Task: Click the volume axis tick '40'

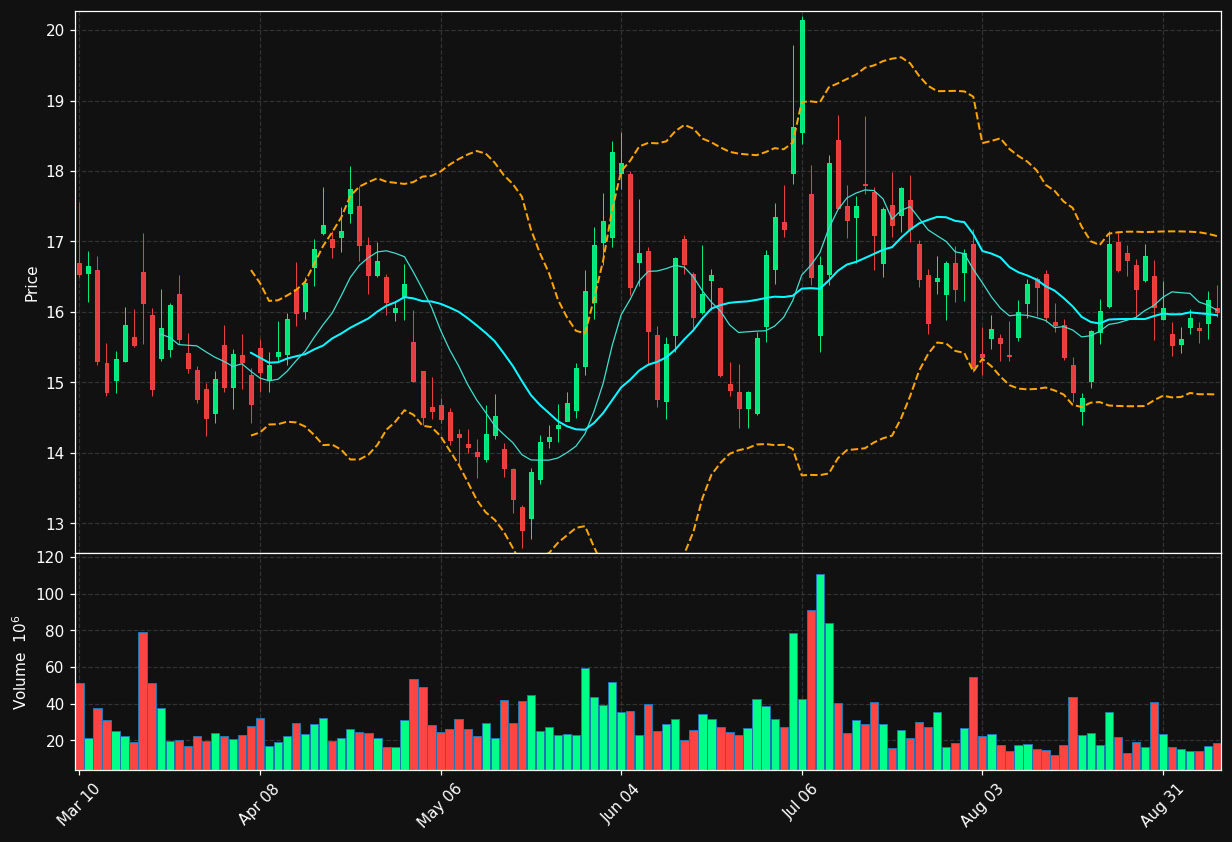Action: point(55,705)
